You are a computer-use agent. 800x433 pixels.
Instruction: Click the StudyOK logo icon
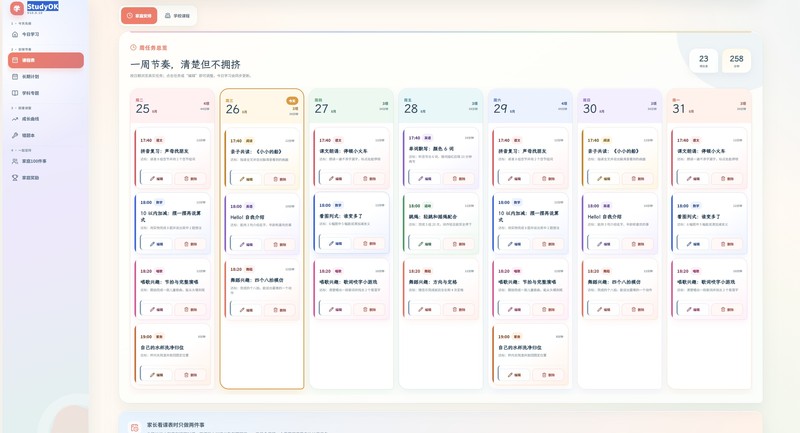coord(17,8)
